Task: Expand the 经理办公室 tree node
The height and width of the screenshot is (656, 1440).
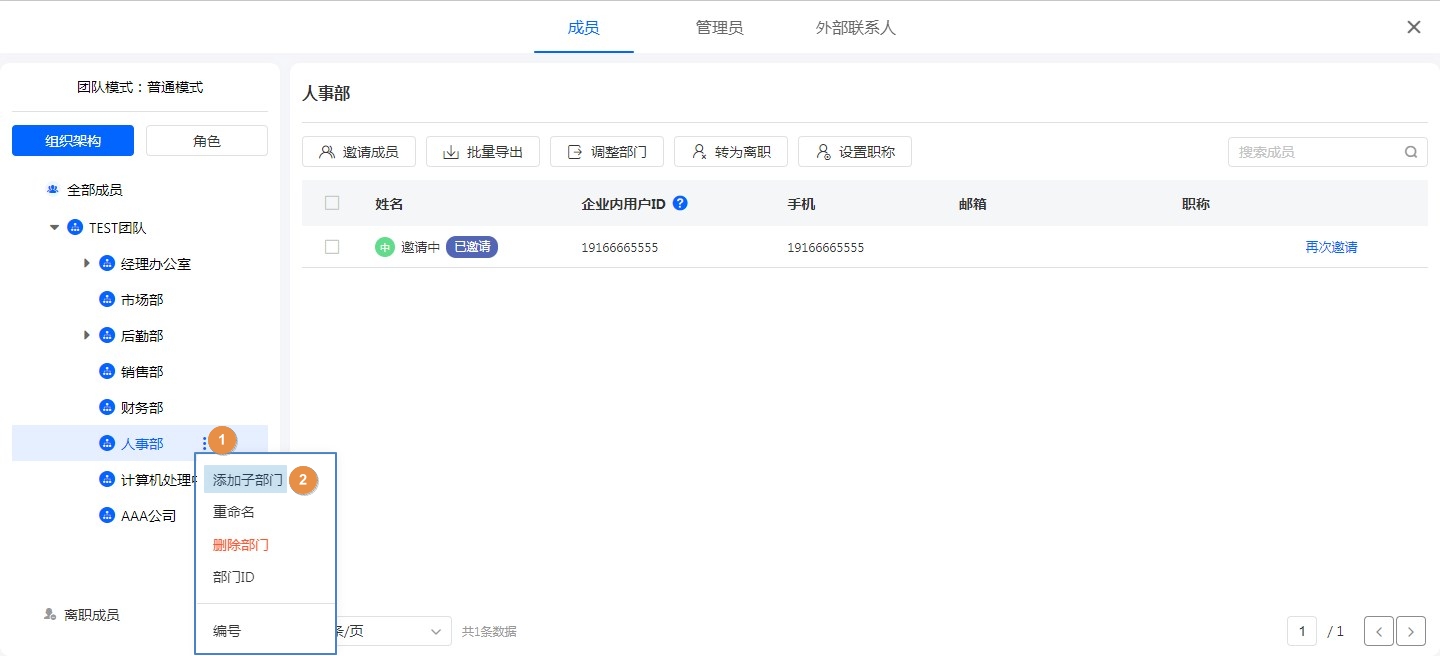Action: click(x=87, y=264)
